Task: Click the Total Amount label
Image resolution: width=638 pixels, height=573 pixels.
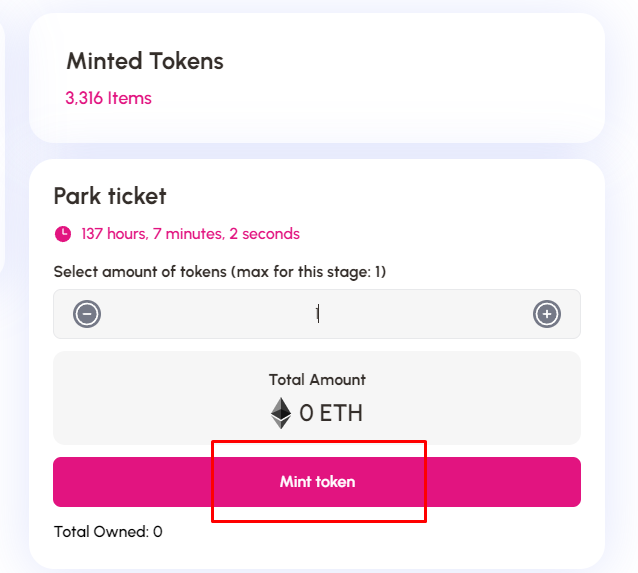Action: click(317, 380)
